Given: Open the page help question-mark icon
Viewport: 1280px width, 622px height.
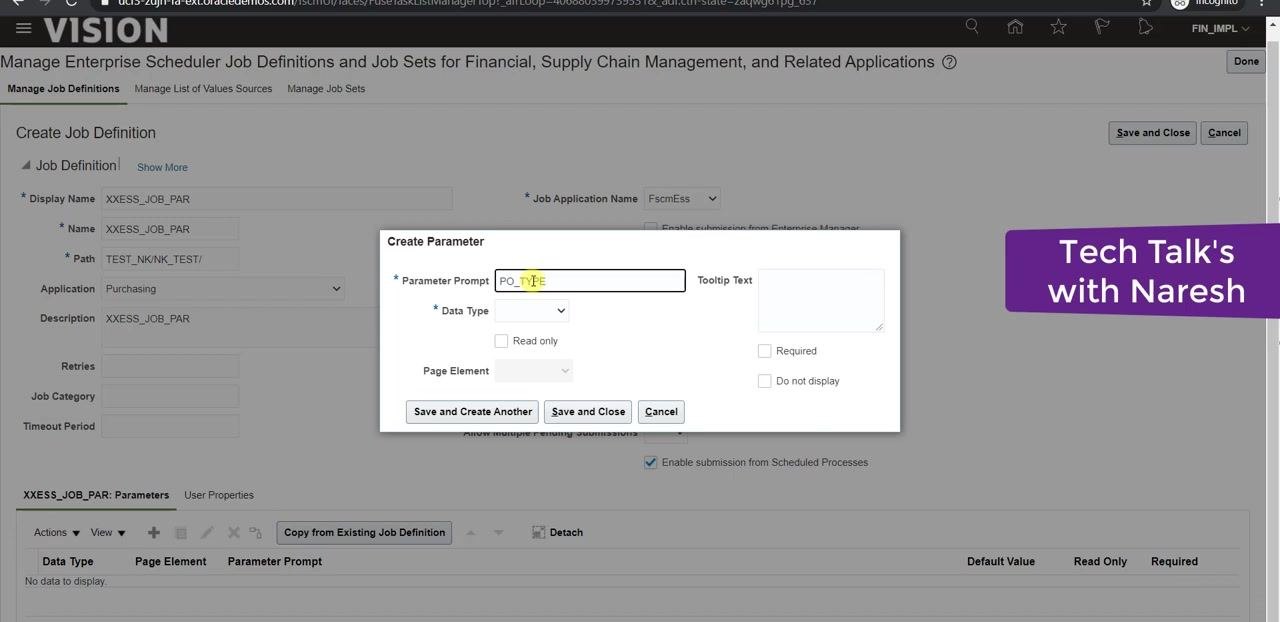Looking at the screenshot, I should click(950, 62).
